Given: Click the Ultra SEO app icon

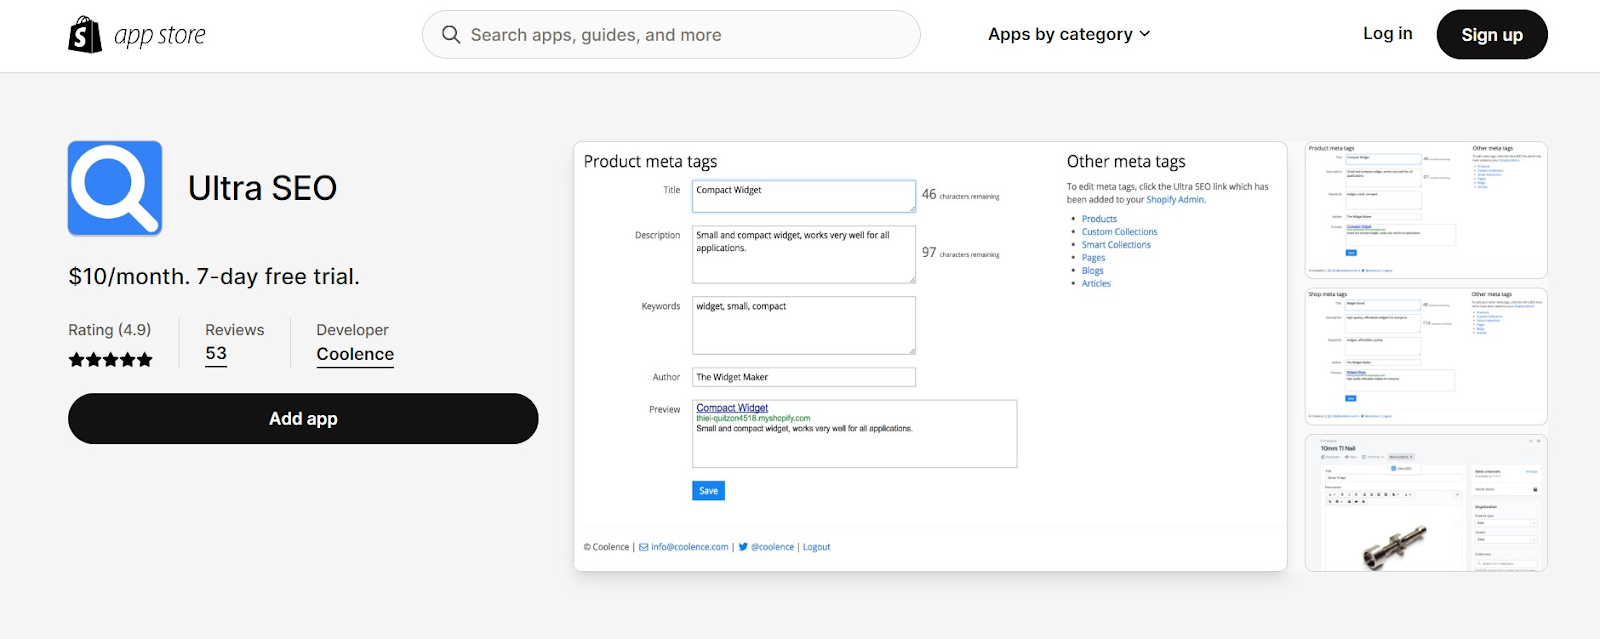Looking at the screenshot, I should tap(115, 188).
